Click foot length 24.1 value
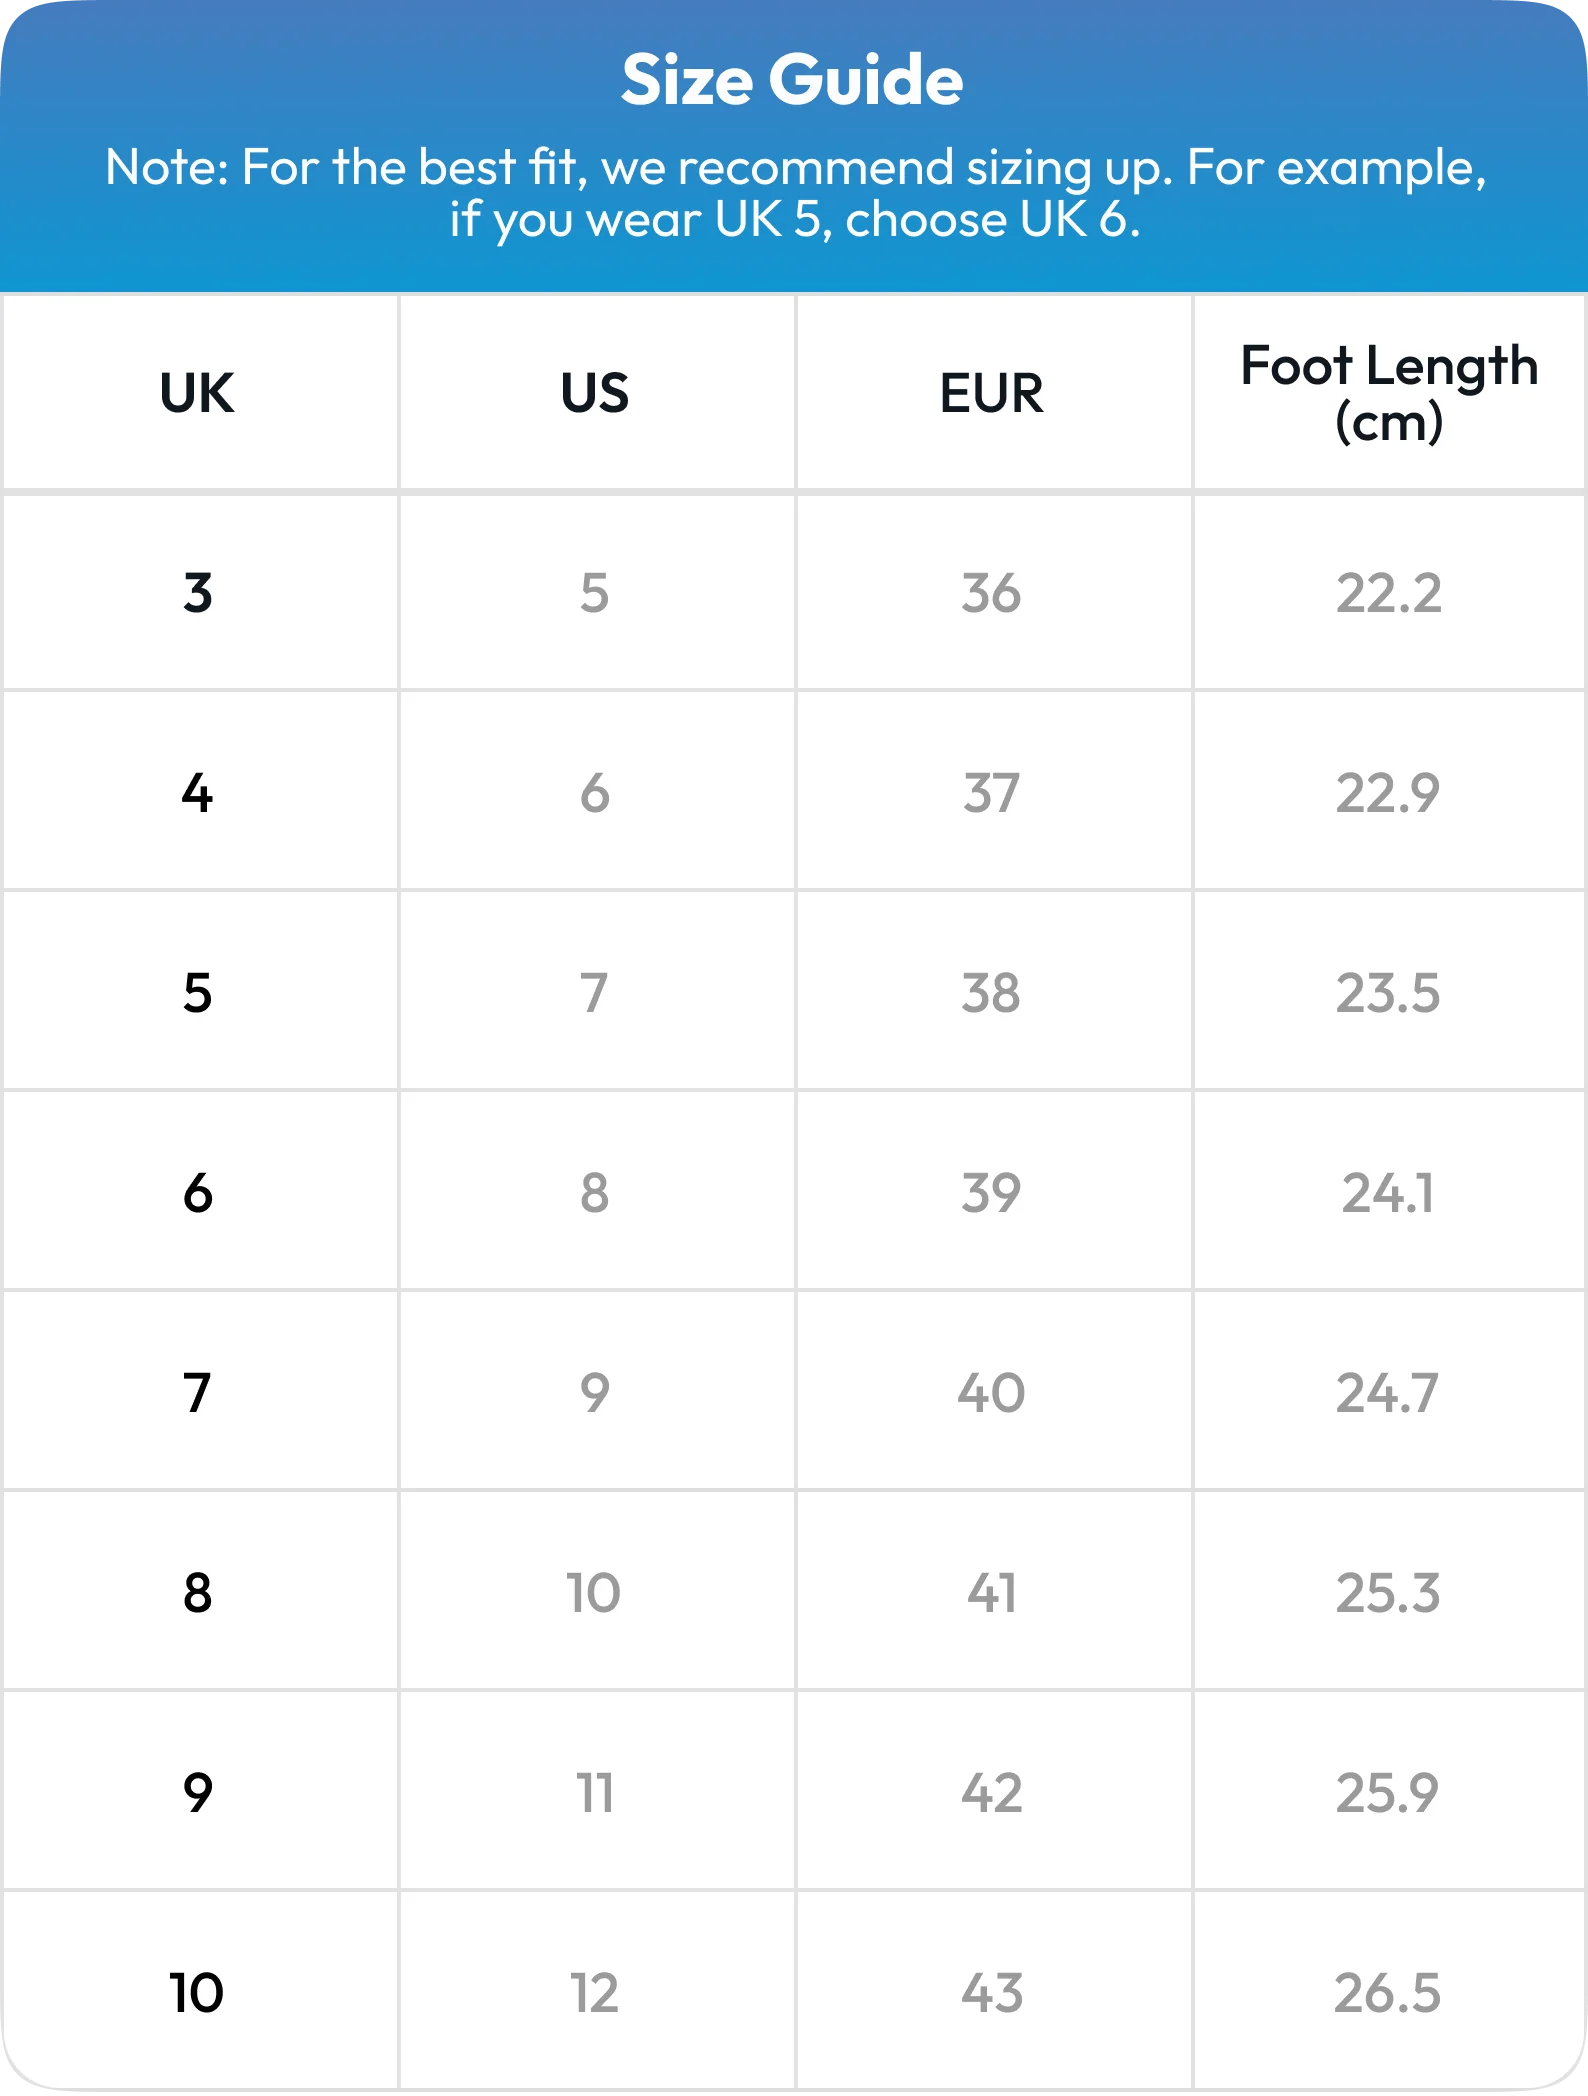Viewport: 1588px width, 2096px height. (1389, 1192)
